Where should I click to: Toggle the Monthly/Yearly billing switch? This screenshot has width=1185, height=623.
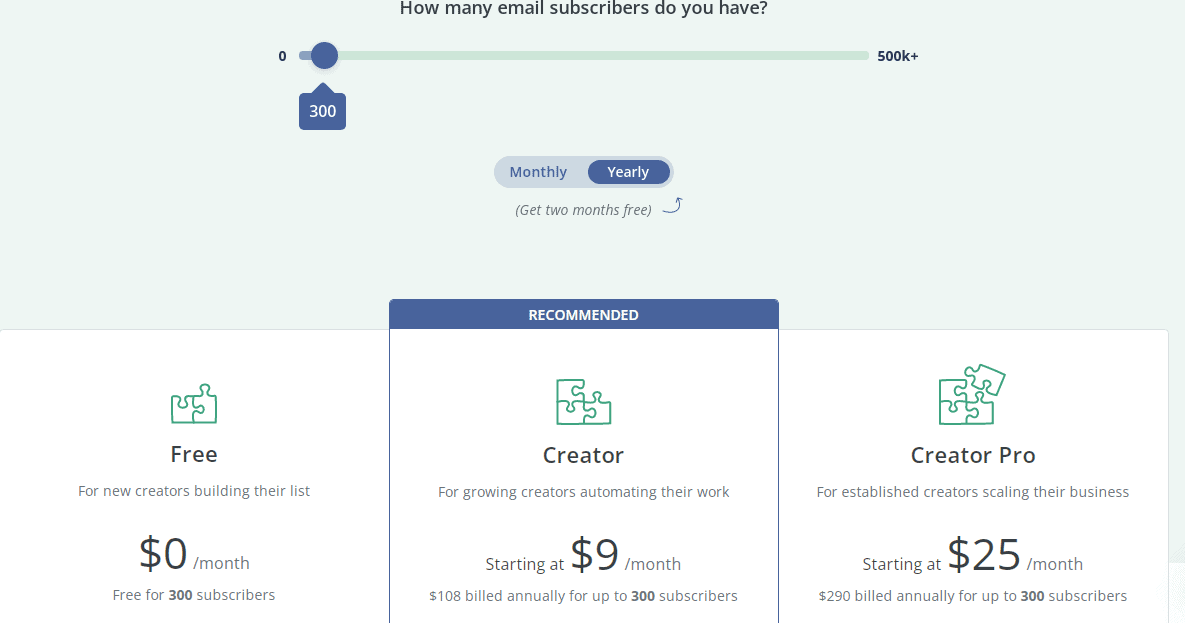(583, 171)
